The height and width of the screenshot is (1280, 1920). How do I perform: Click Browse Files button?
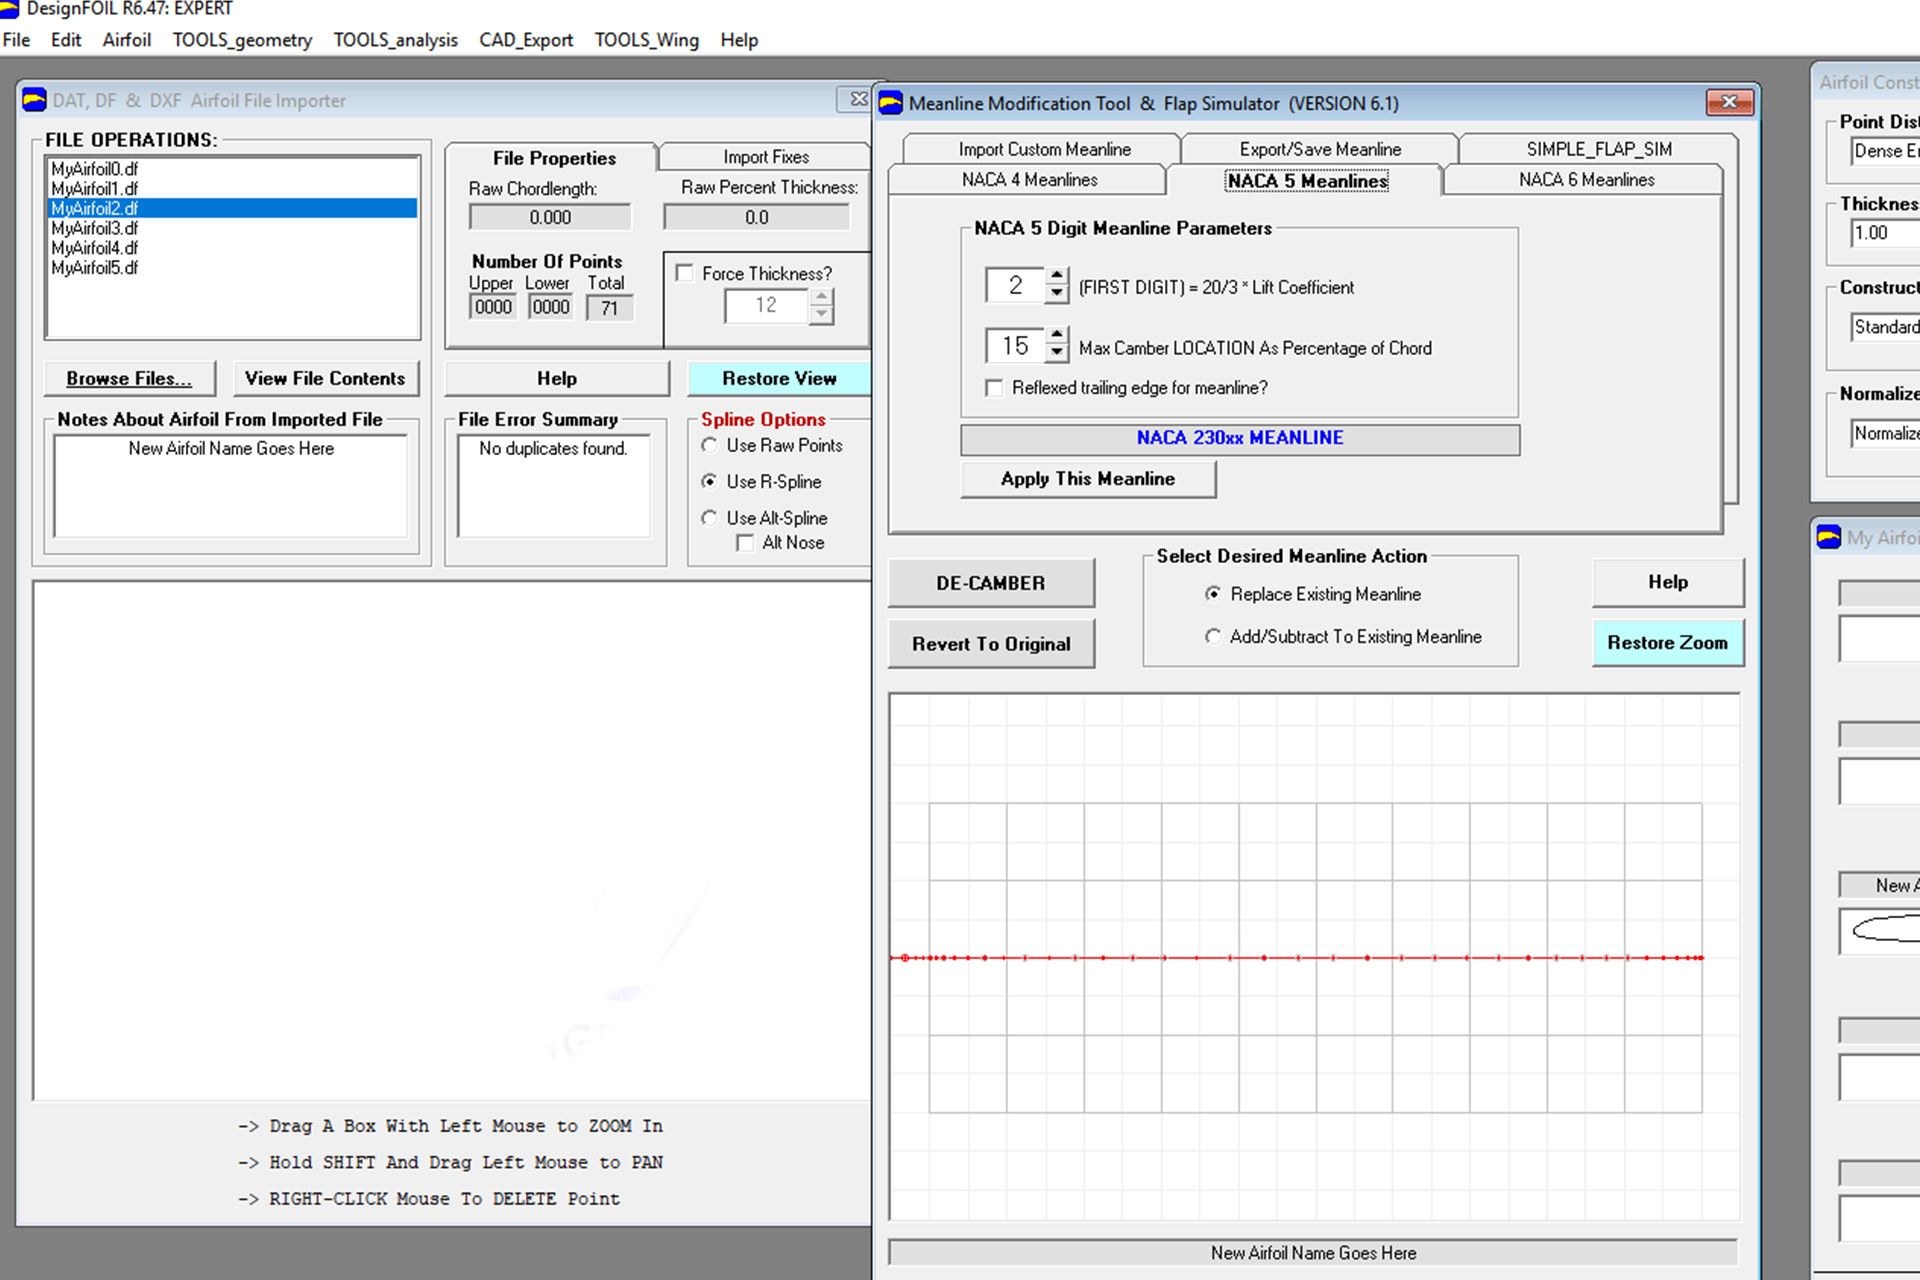[x=129, y=377]
